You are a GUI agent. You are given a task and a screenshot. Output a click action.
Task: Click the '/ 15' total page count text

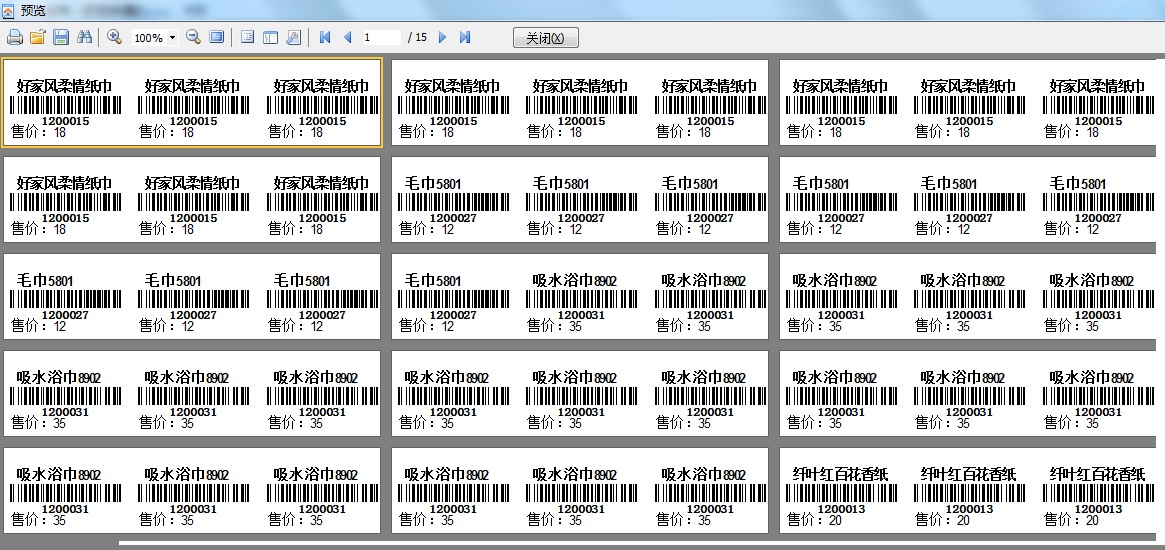tap(418, 37)
